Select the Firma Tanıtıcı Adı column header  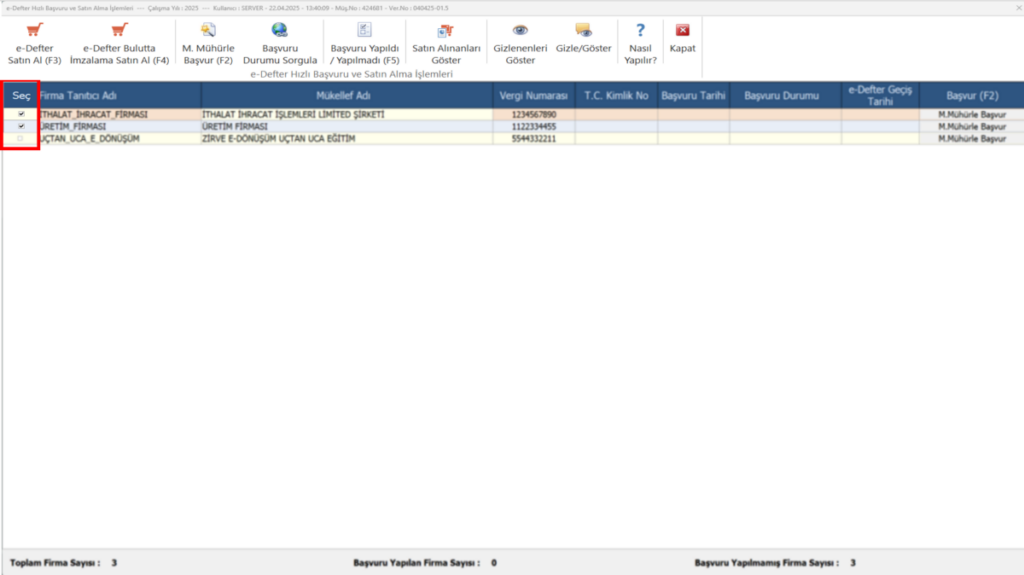pyautogui.click(x=78, y=95)
